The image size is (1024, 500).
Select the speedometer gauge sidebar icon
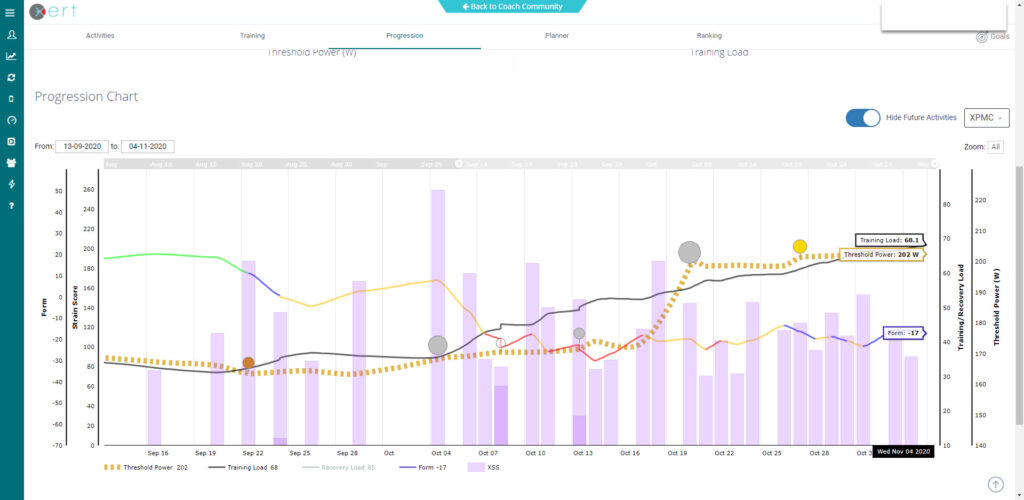10,120
